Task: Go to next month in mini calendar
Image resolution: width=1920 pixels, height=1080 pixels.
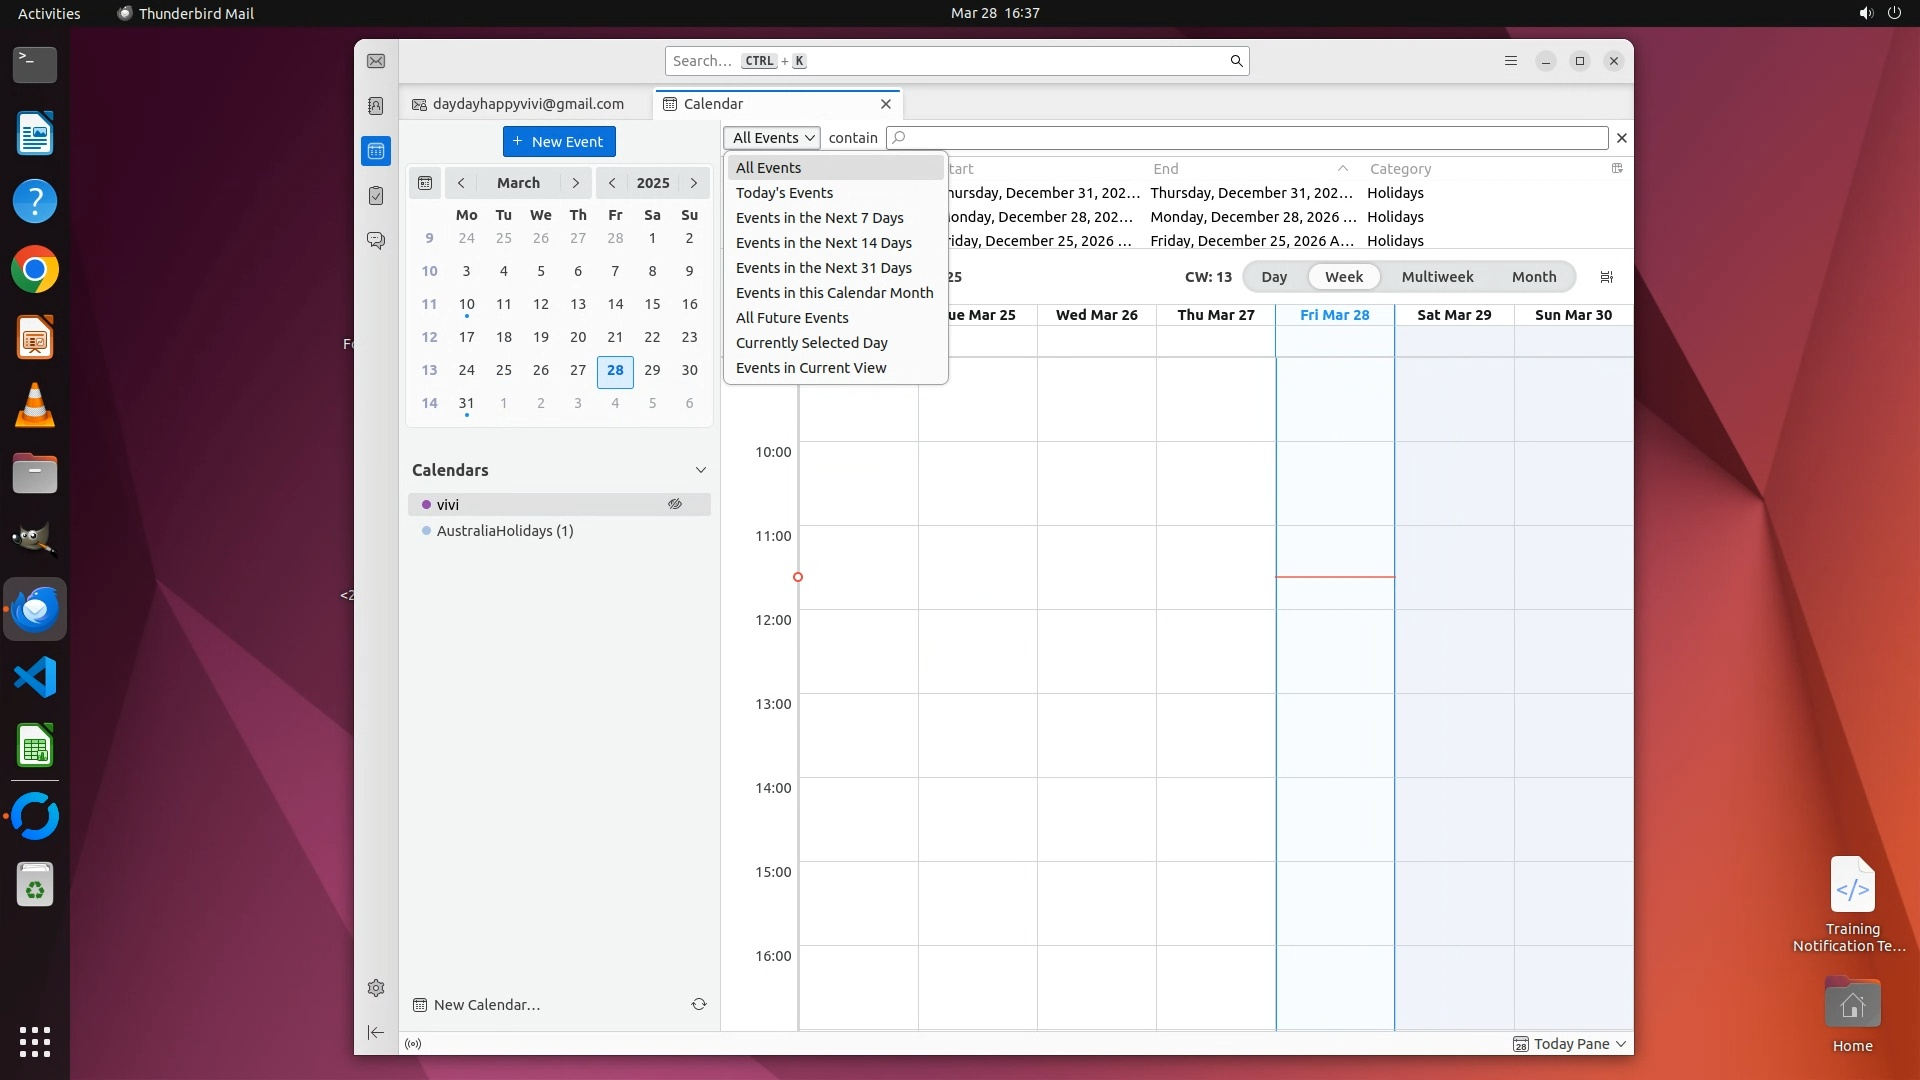Action: pyautogui.click(x=575, y=183)
